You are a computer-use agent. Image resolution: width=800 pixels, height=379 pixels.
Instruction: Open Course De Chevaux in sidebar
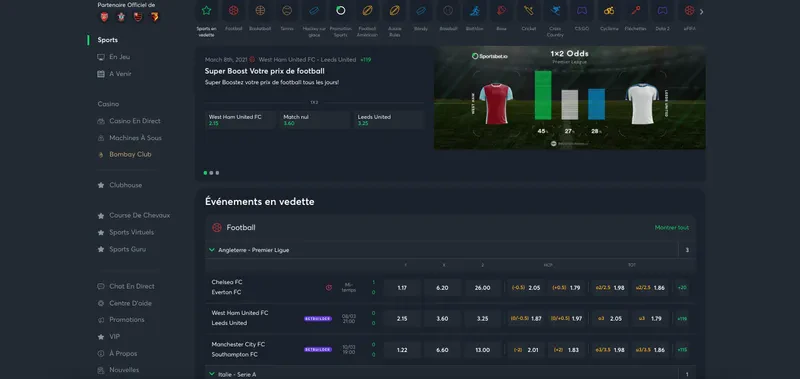pos(139,215)
